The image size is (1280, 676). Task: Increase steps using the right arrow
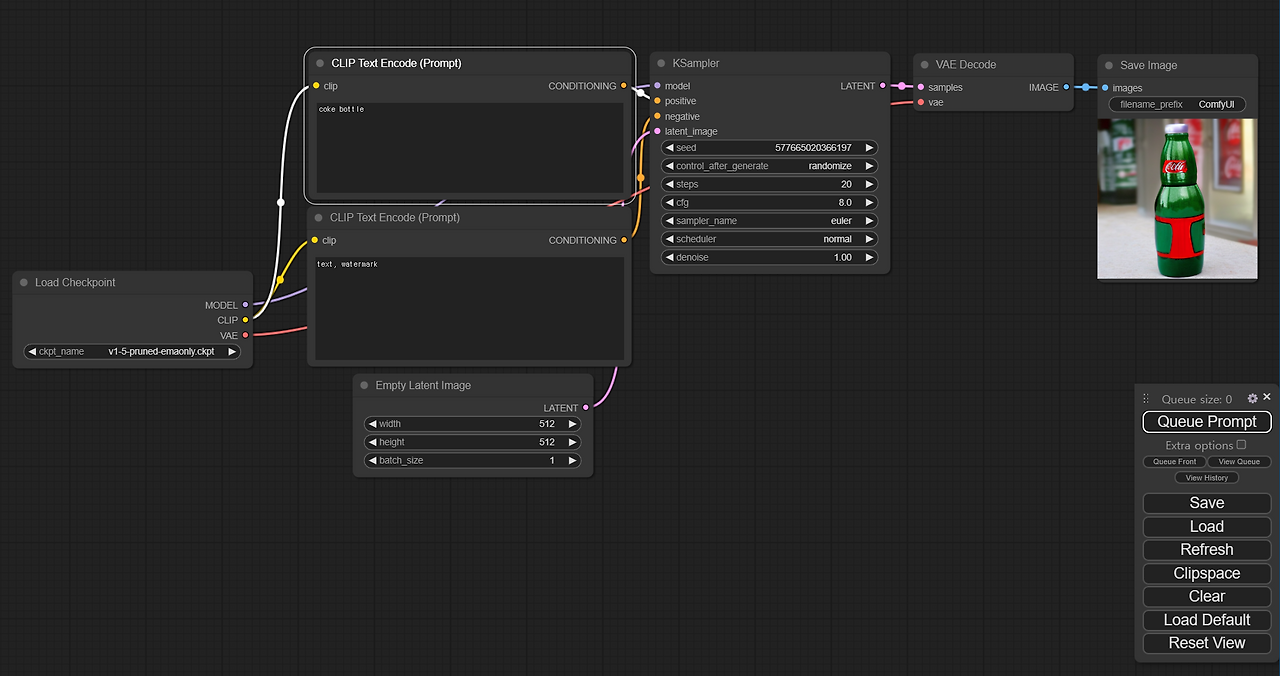[869, 183]
